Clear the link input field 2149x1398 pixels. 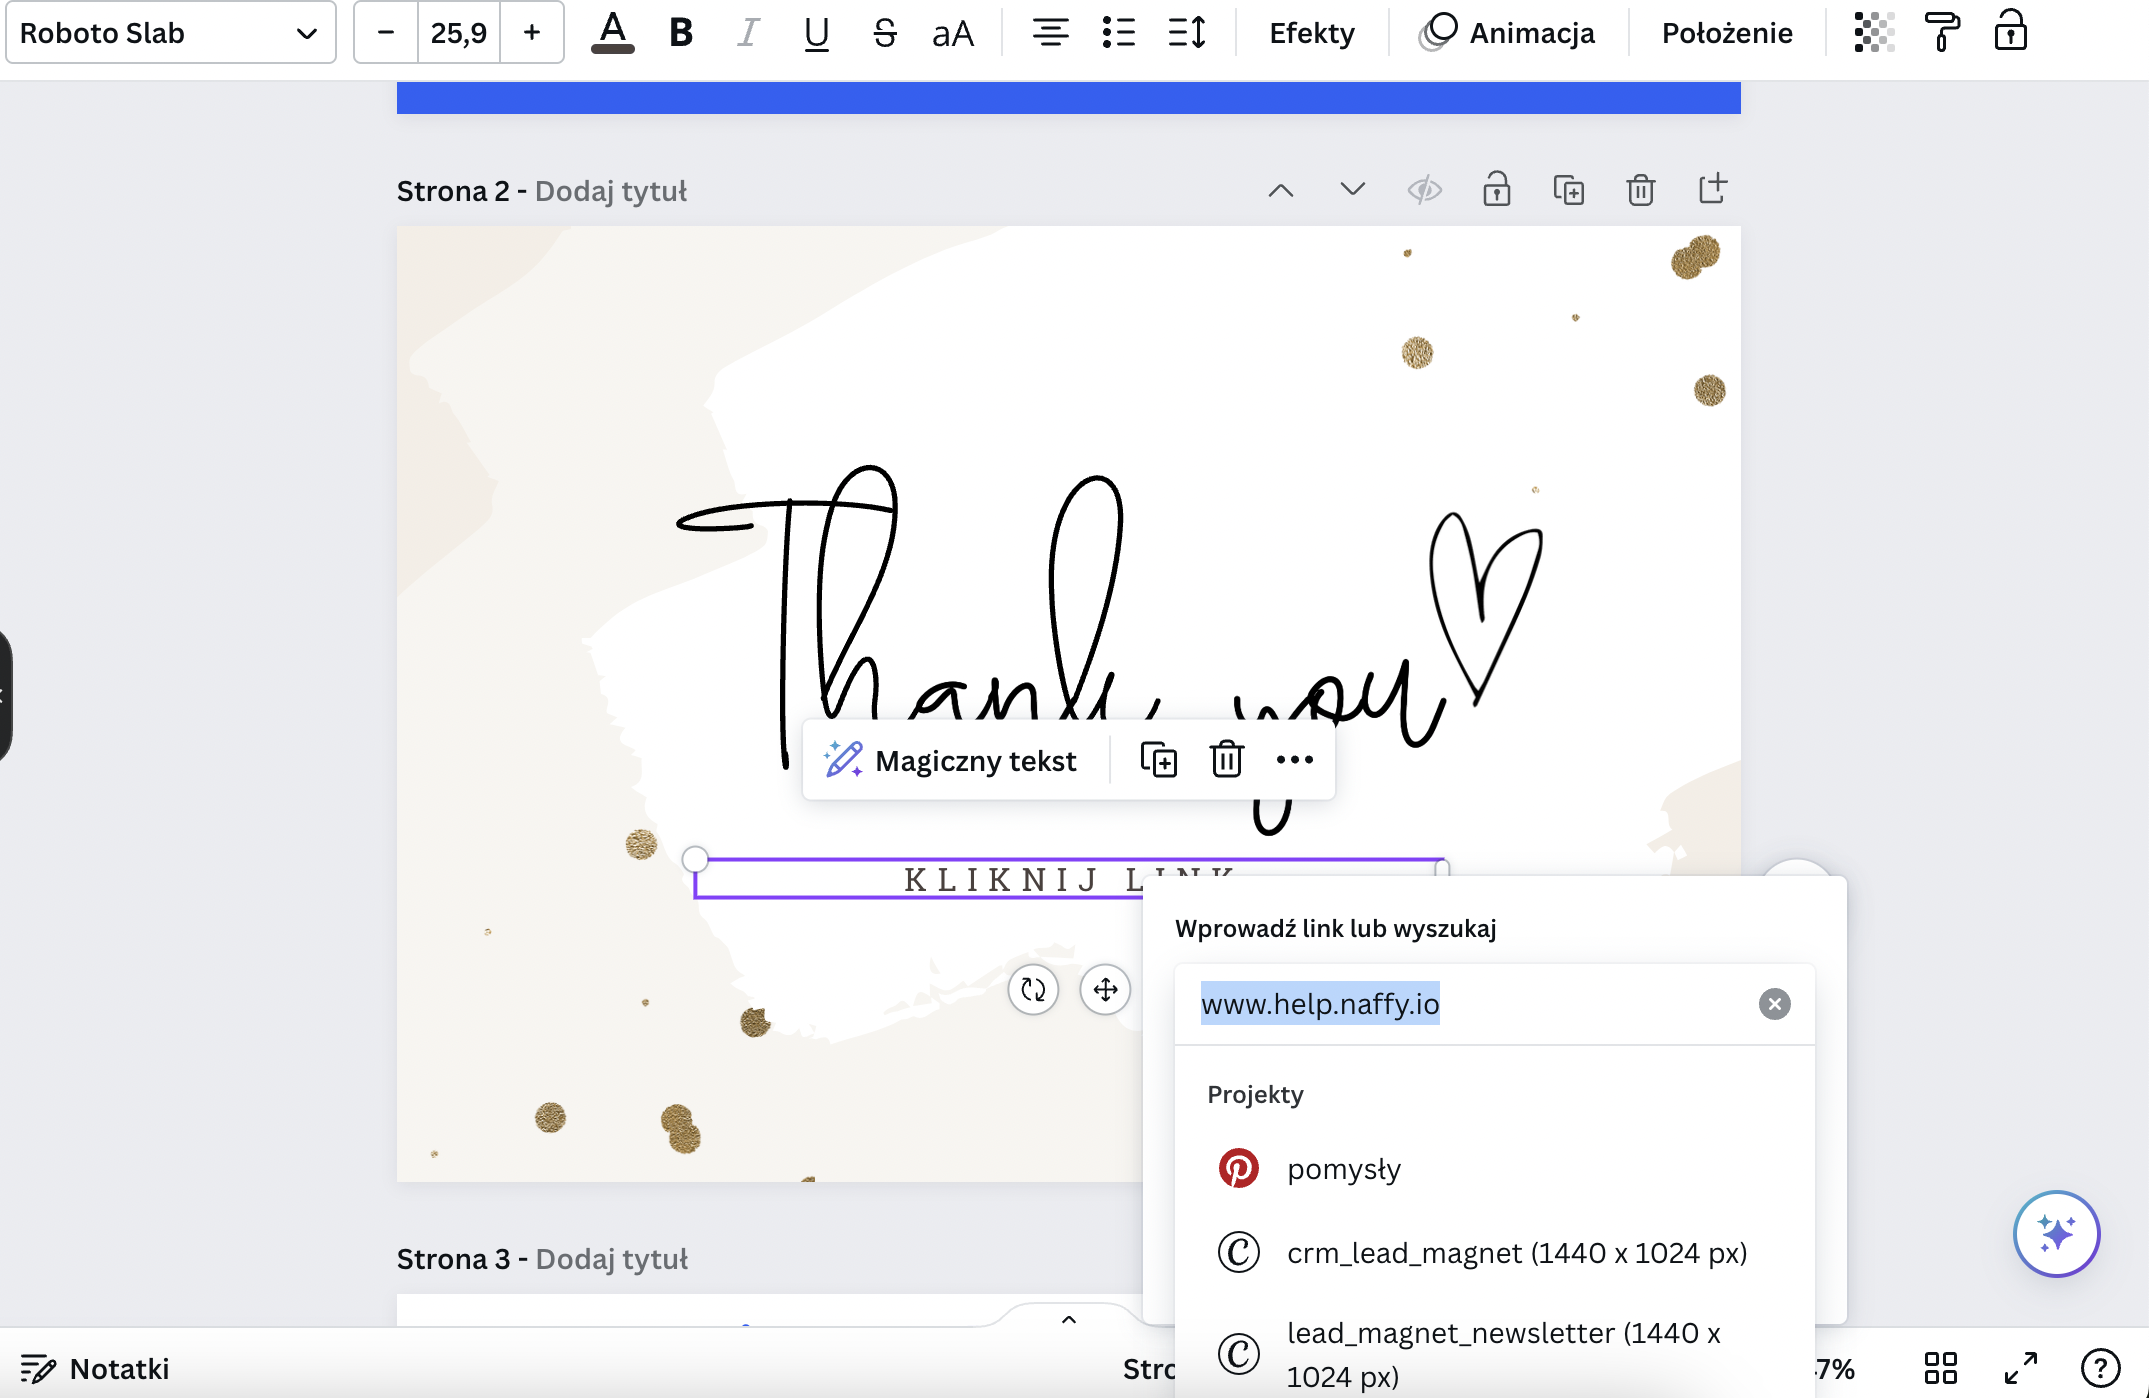(x=1775, y=1004)
